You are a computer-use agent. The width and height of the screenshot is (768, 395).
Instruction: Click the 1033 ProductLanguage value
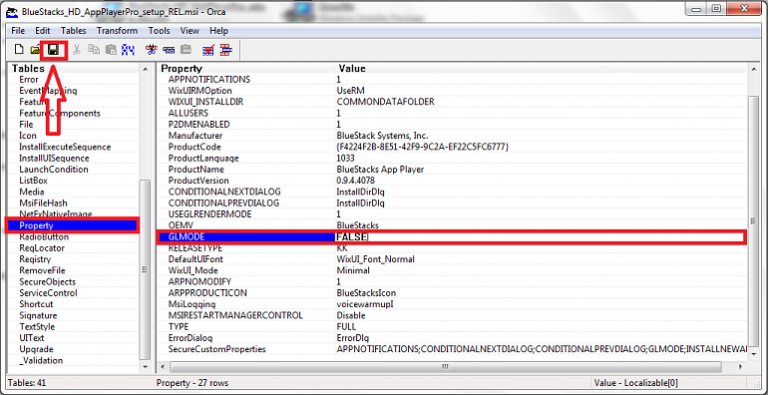coord(346,158)
